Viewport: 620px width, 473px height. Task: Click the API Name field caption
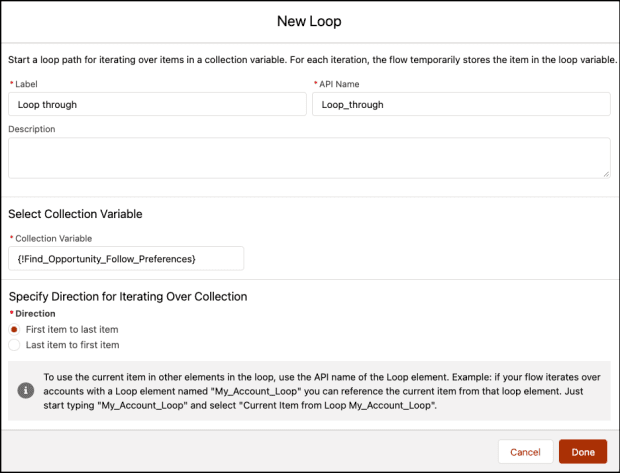click(x=339, y=84)
